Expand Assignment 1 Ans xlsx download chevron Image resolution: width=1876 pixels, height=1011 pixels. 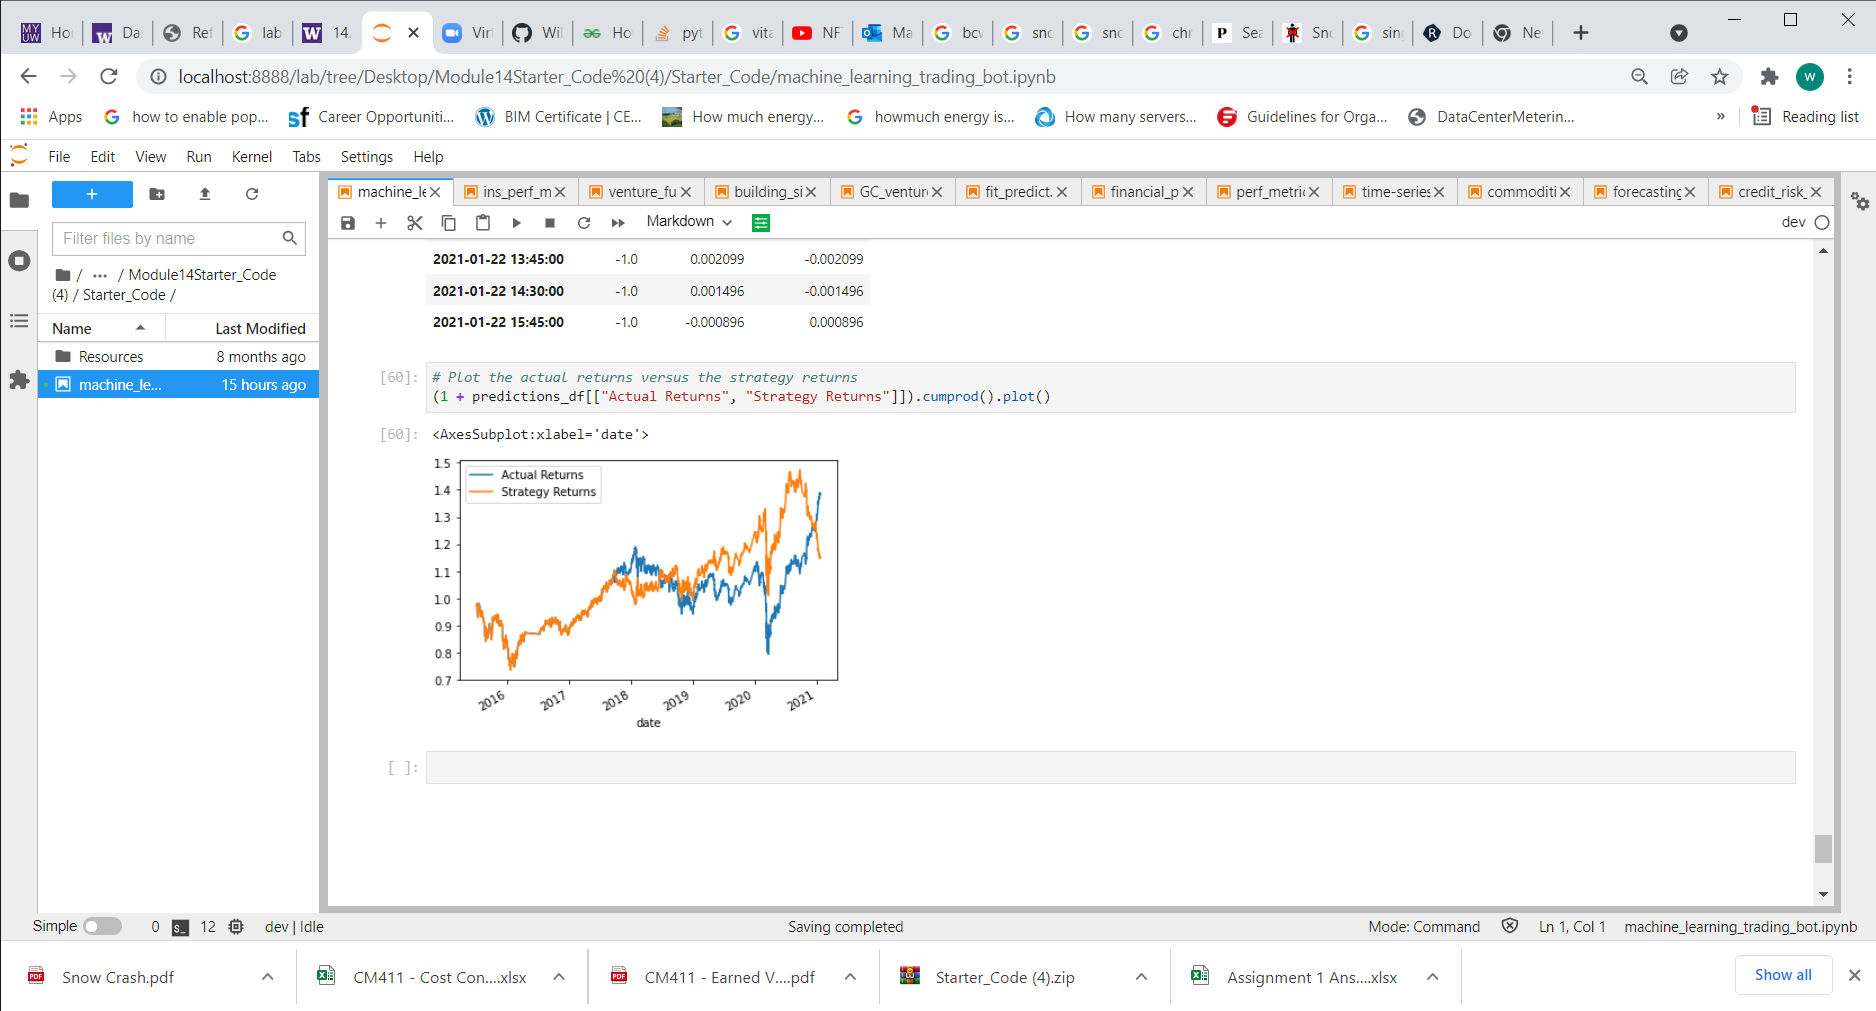click(1432, 977)
